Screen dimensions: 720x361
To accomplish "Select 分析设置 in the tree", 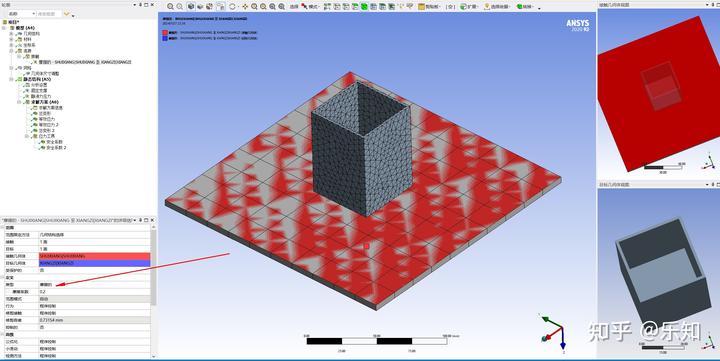I will (39, 85).
